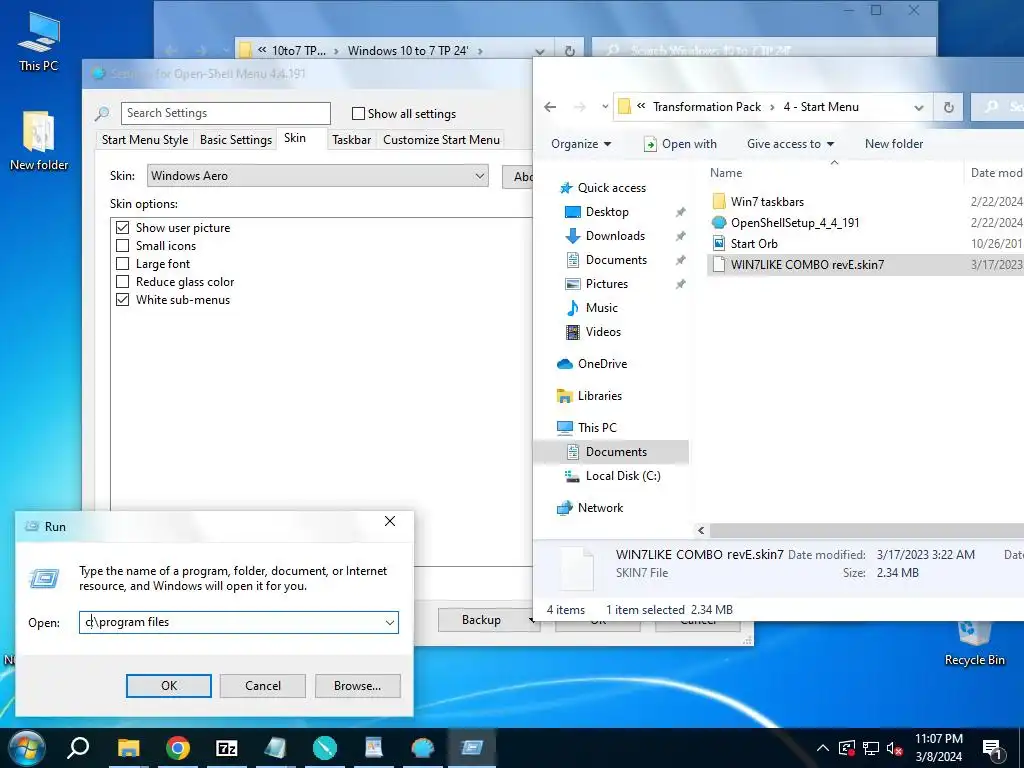The width and height of the screenshot is (1024, 768).
Task: Open Desktop in the navigation pane
Action: click(597, 212)
